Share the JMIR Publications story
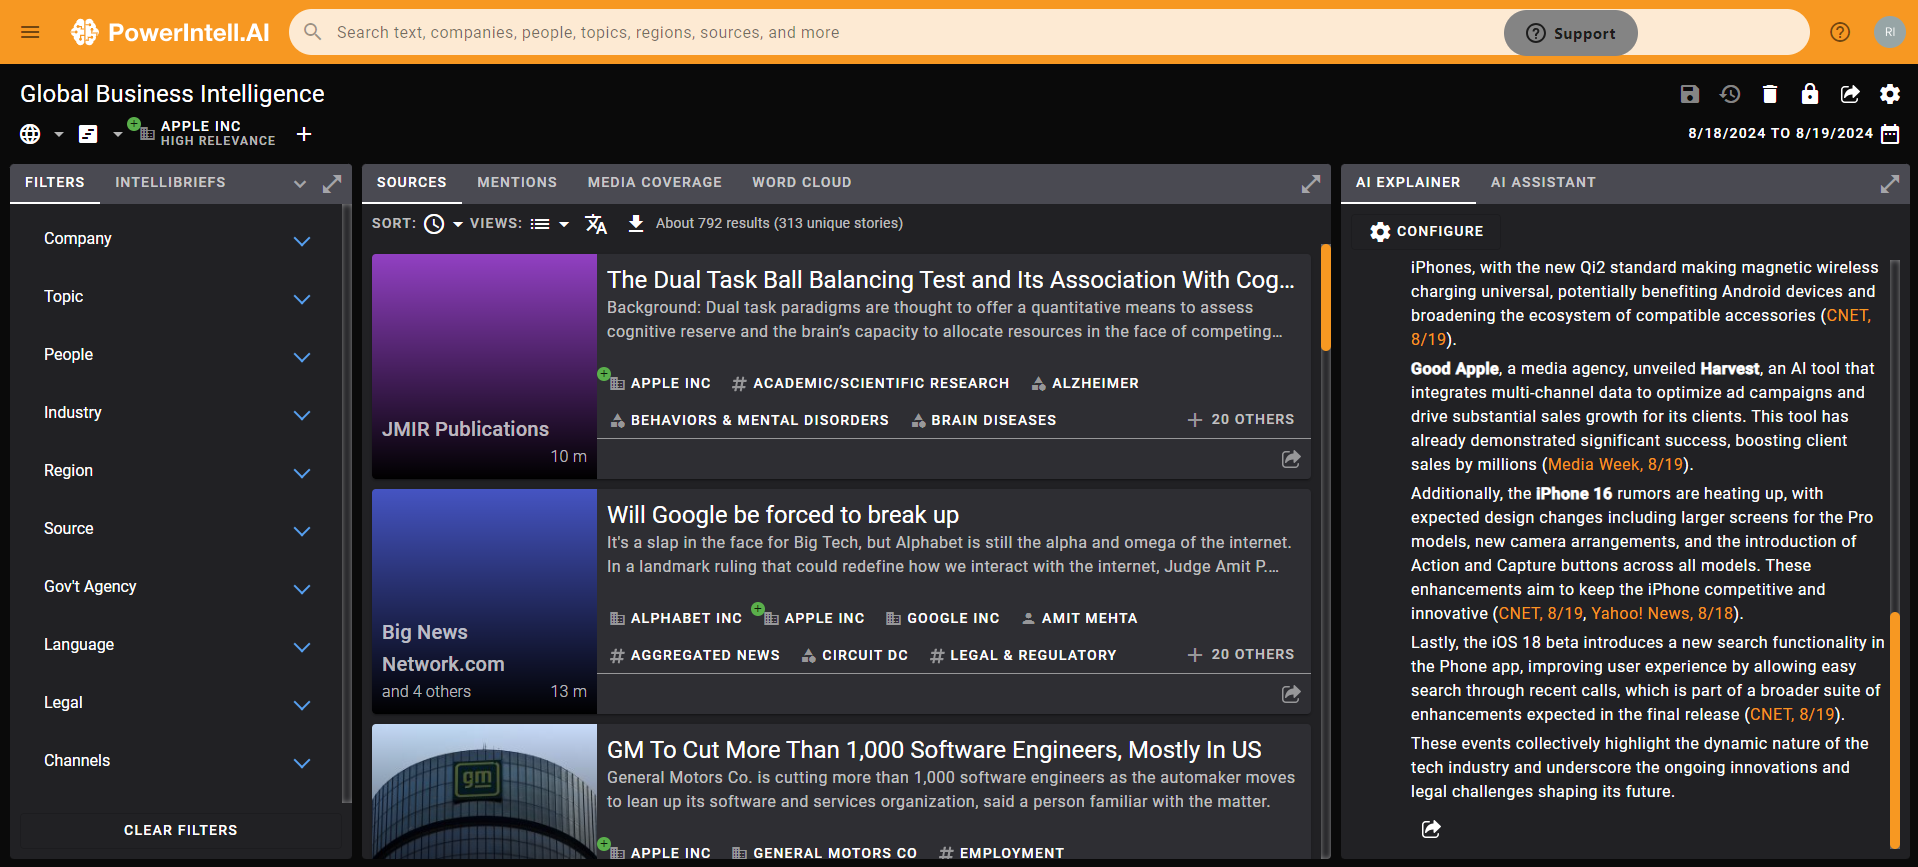 click(1291, 459)
